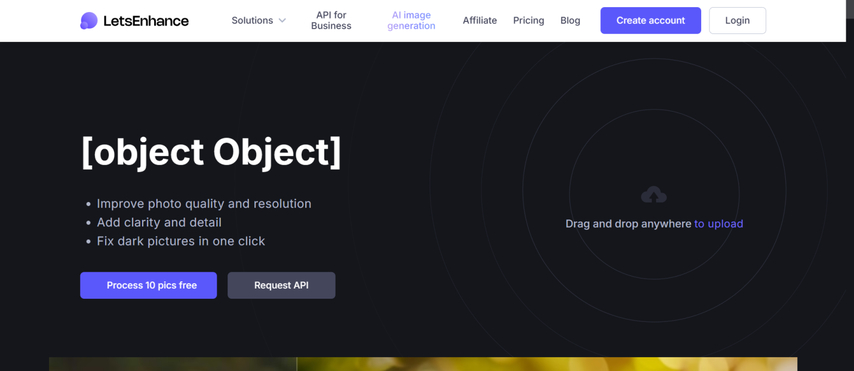Click the [object Object] heading
This screenshot has width=854, height=371.
[211, 153]
